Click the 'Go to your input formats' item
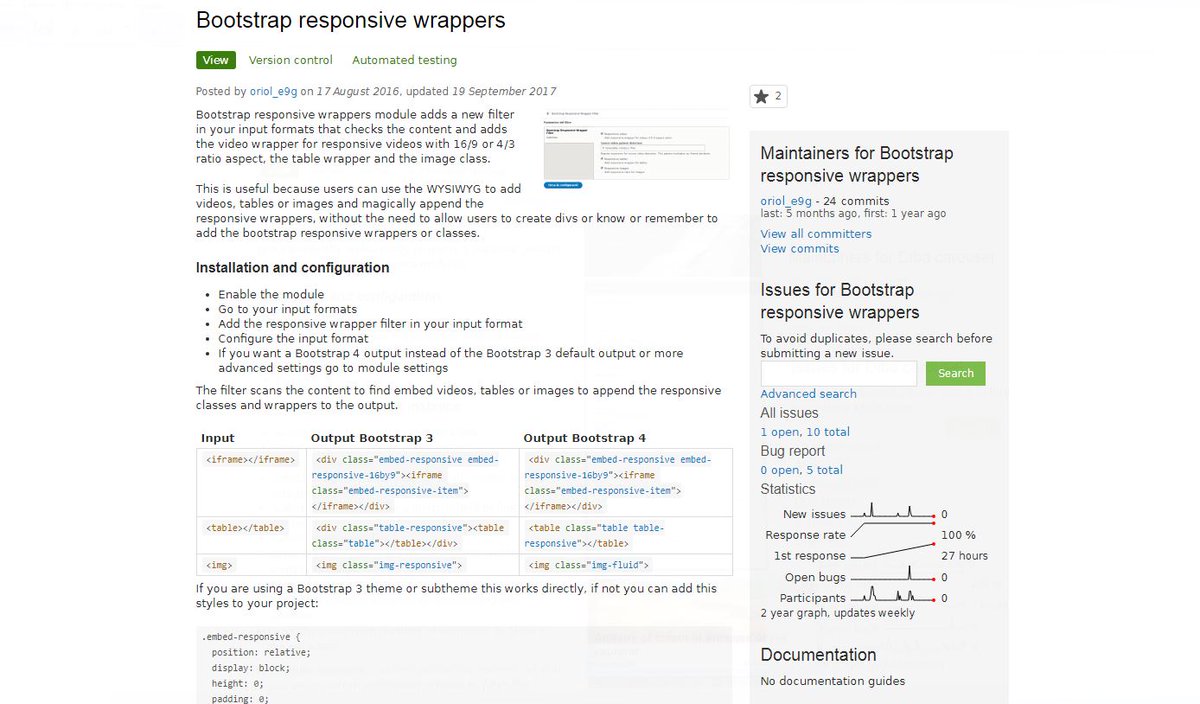Viewport: 1200px width, 704px height. [x=287, y=309]
